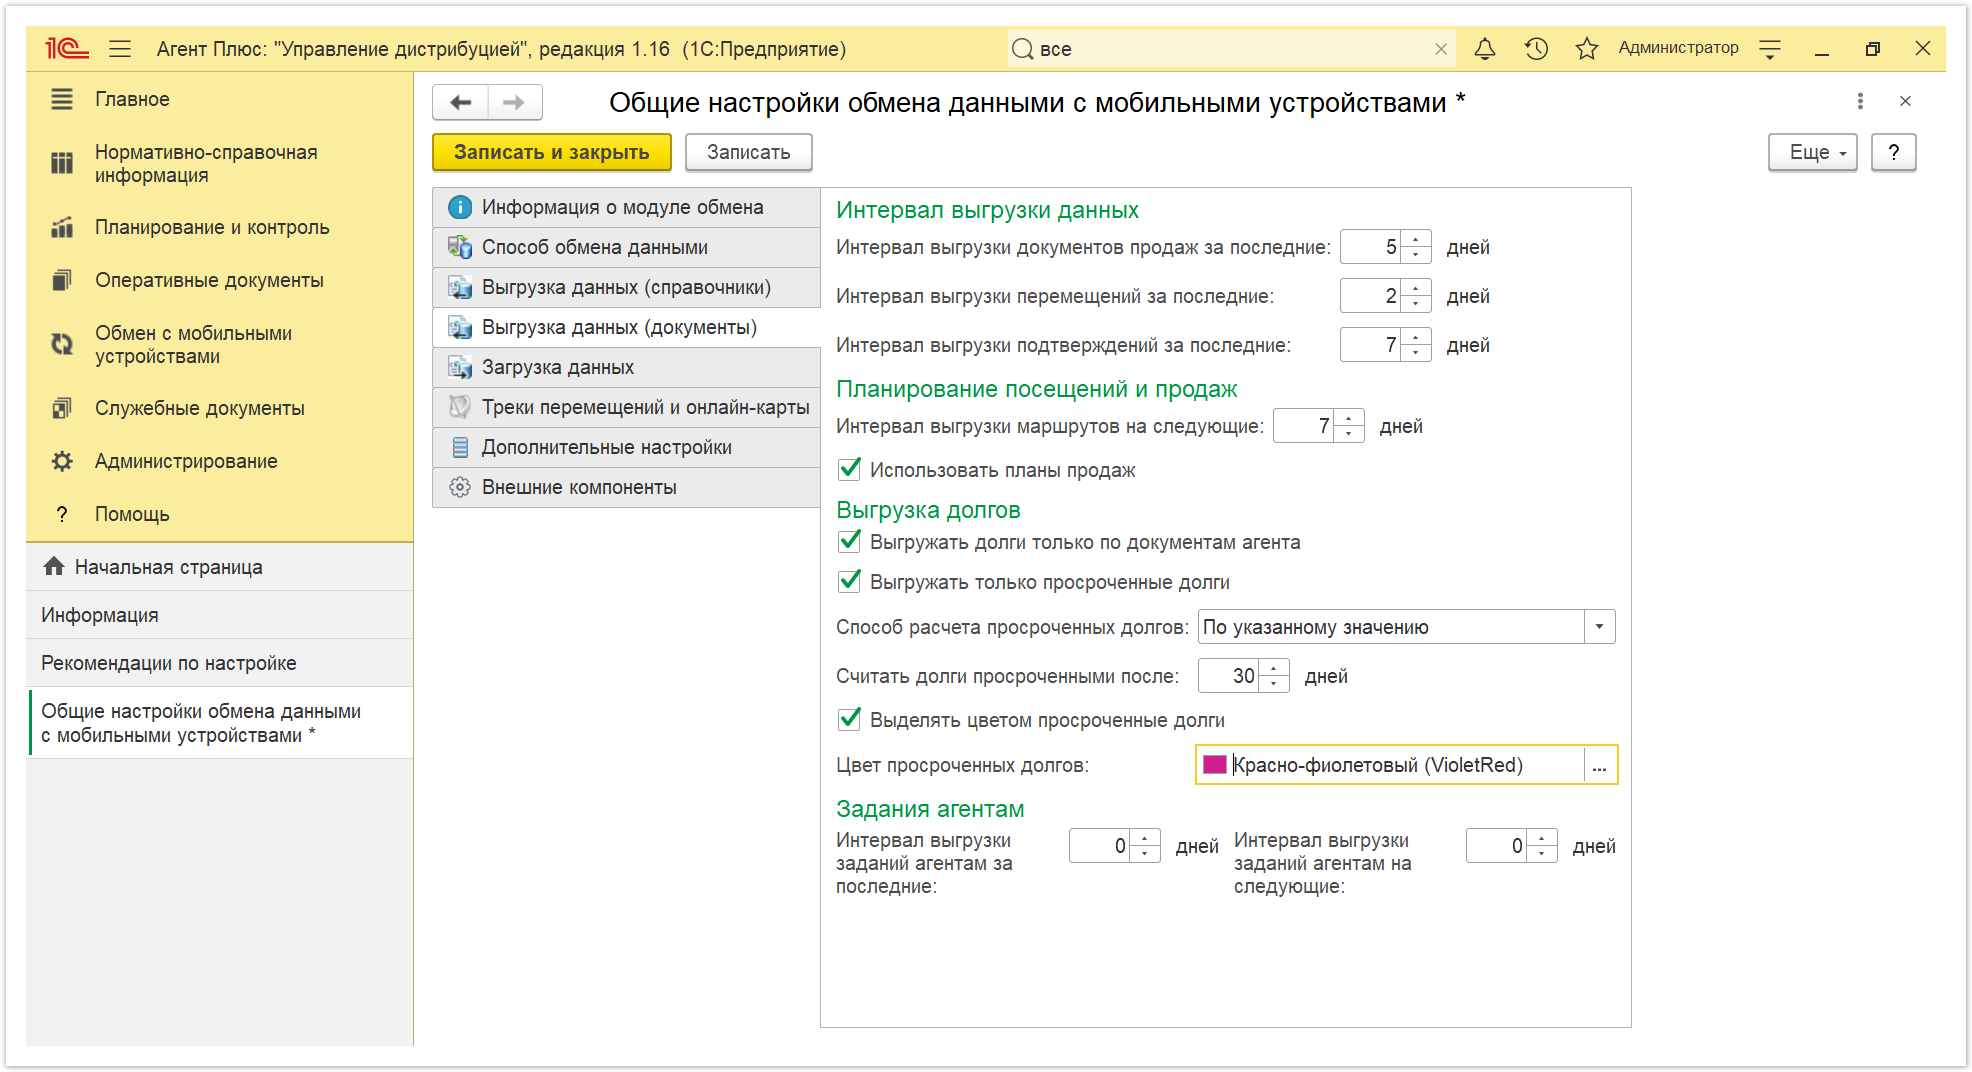
Task: Click the Главное section icon
Action: pyautogui.click(x=62, y=99)
